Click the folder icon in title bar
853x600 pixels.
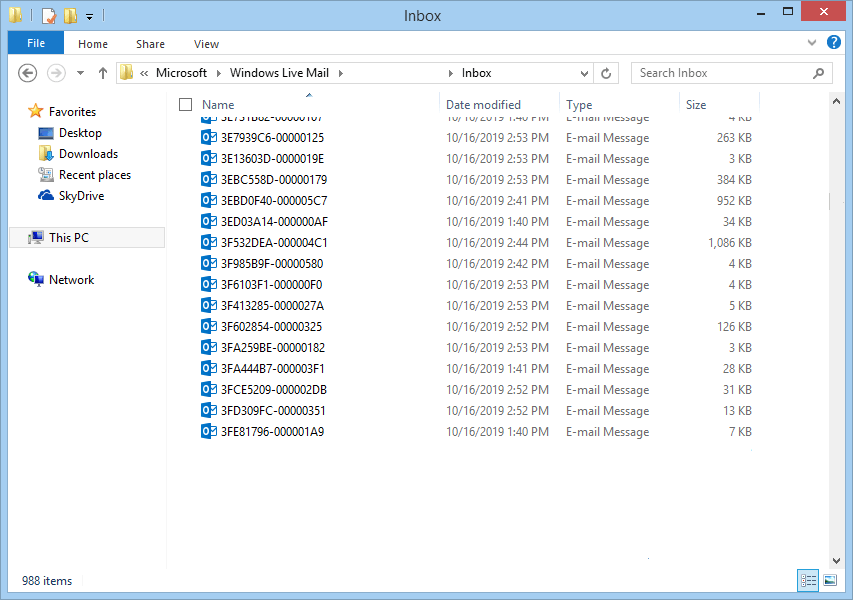coord(15,15)
